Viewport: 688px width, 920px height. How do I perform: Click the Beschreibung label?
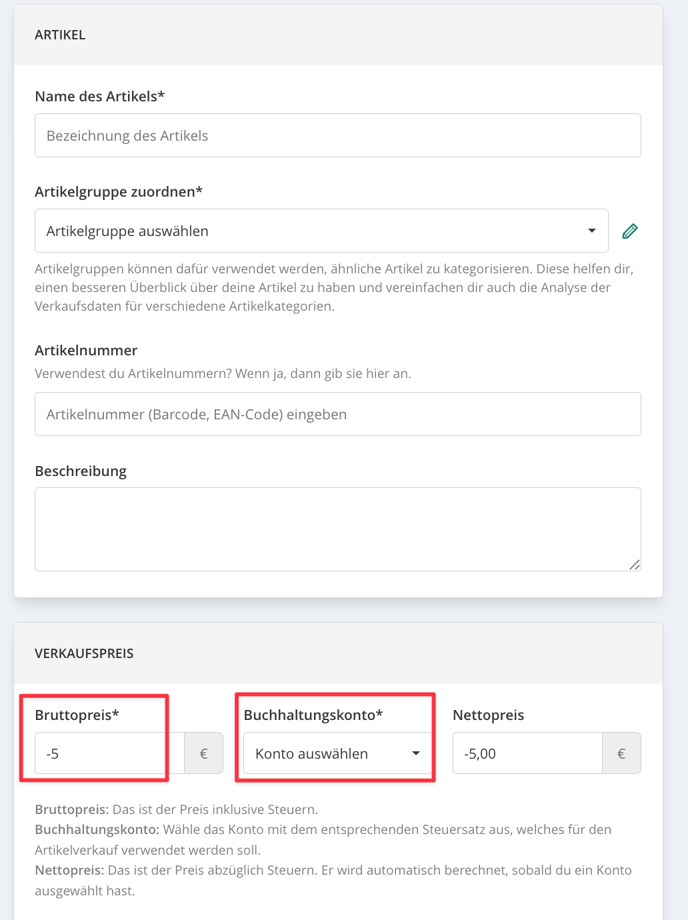click(x=80, y=471)
